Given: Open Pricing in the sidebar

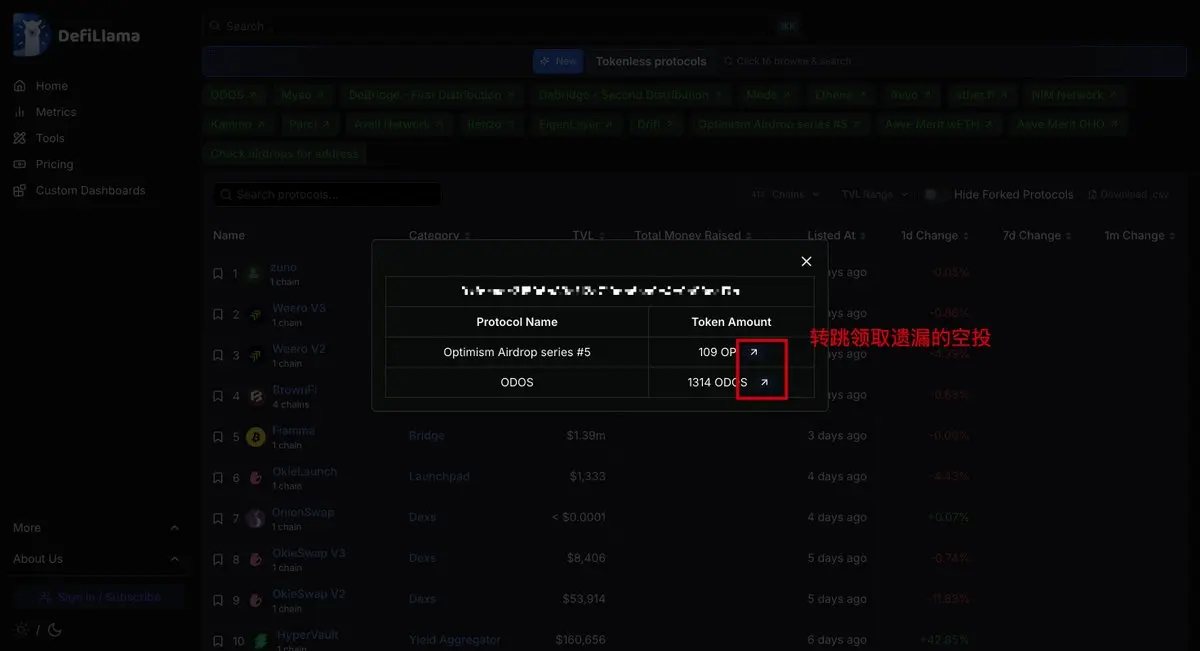Looking at the screenshot, I should point(54,164).
